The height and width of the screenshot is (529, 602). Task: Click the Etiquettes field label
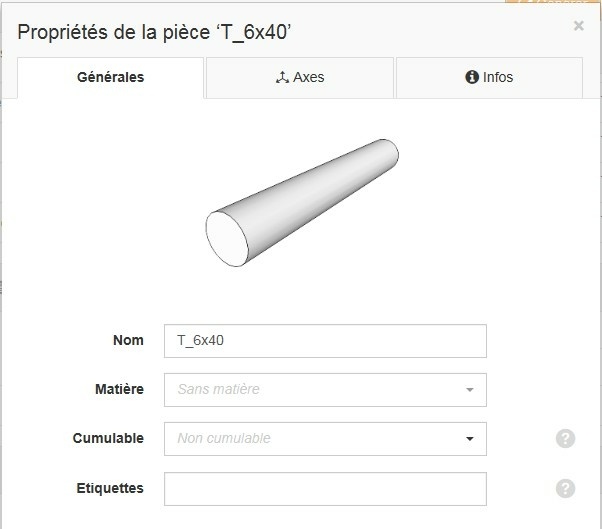point(108,488)
